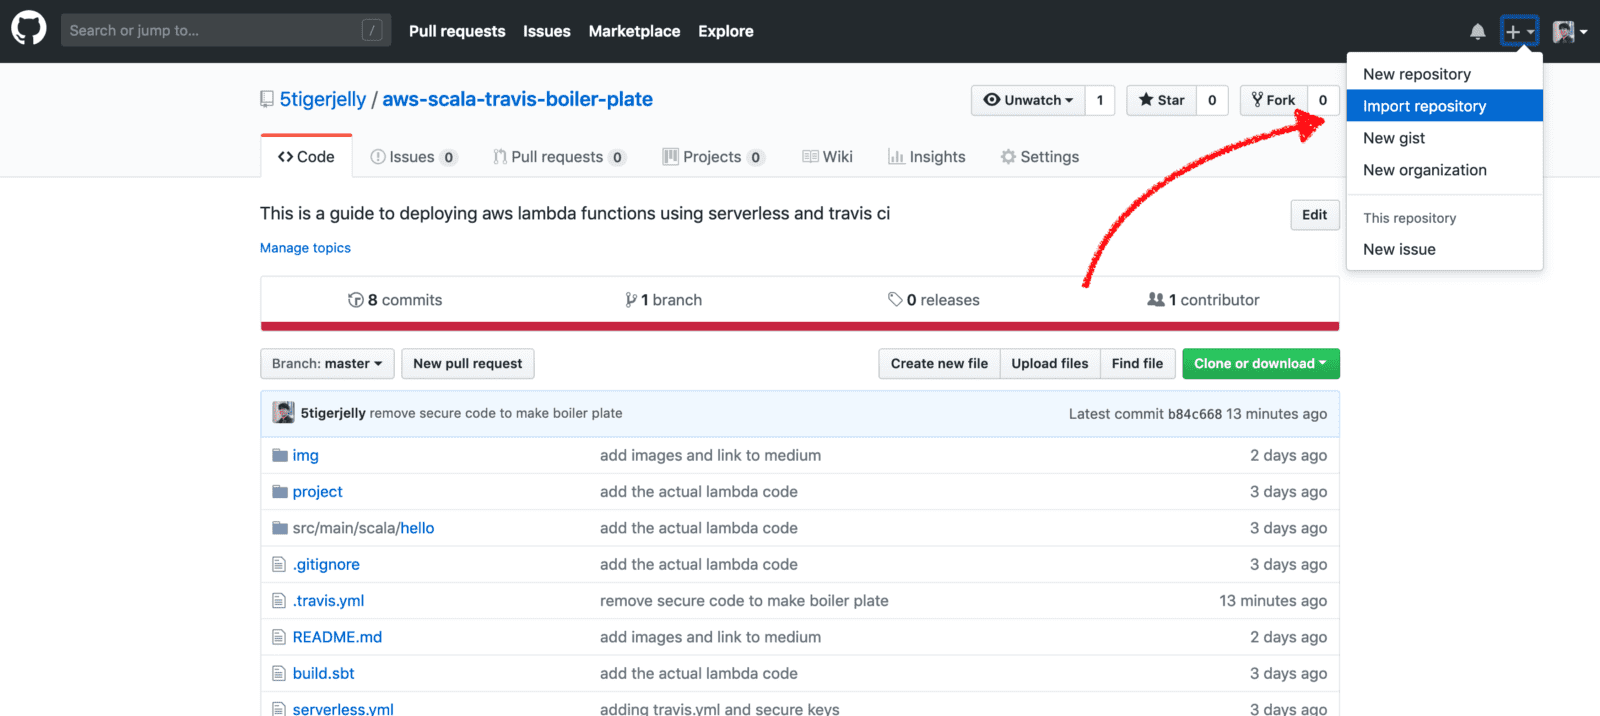
Task: Open latest commit message remove secure code
Action: click(496, 413)
